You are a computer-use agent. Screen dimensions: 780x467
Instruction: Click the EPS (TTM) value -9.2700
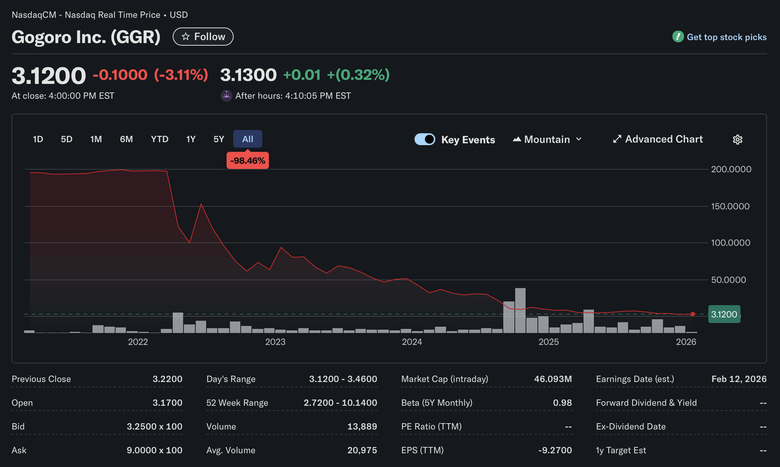(555, 451)
